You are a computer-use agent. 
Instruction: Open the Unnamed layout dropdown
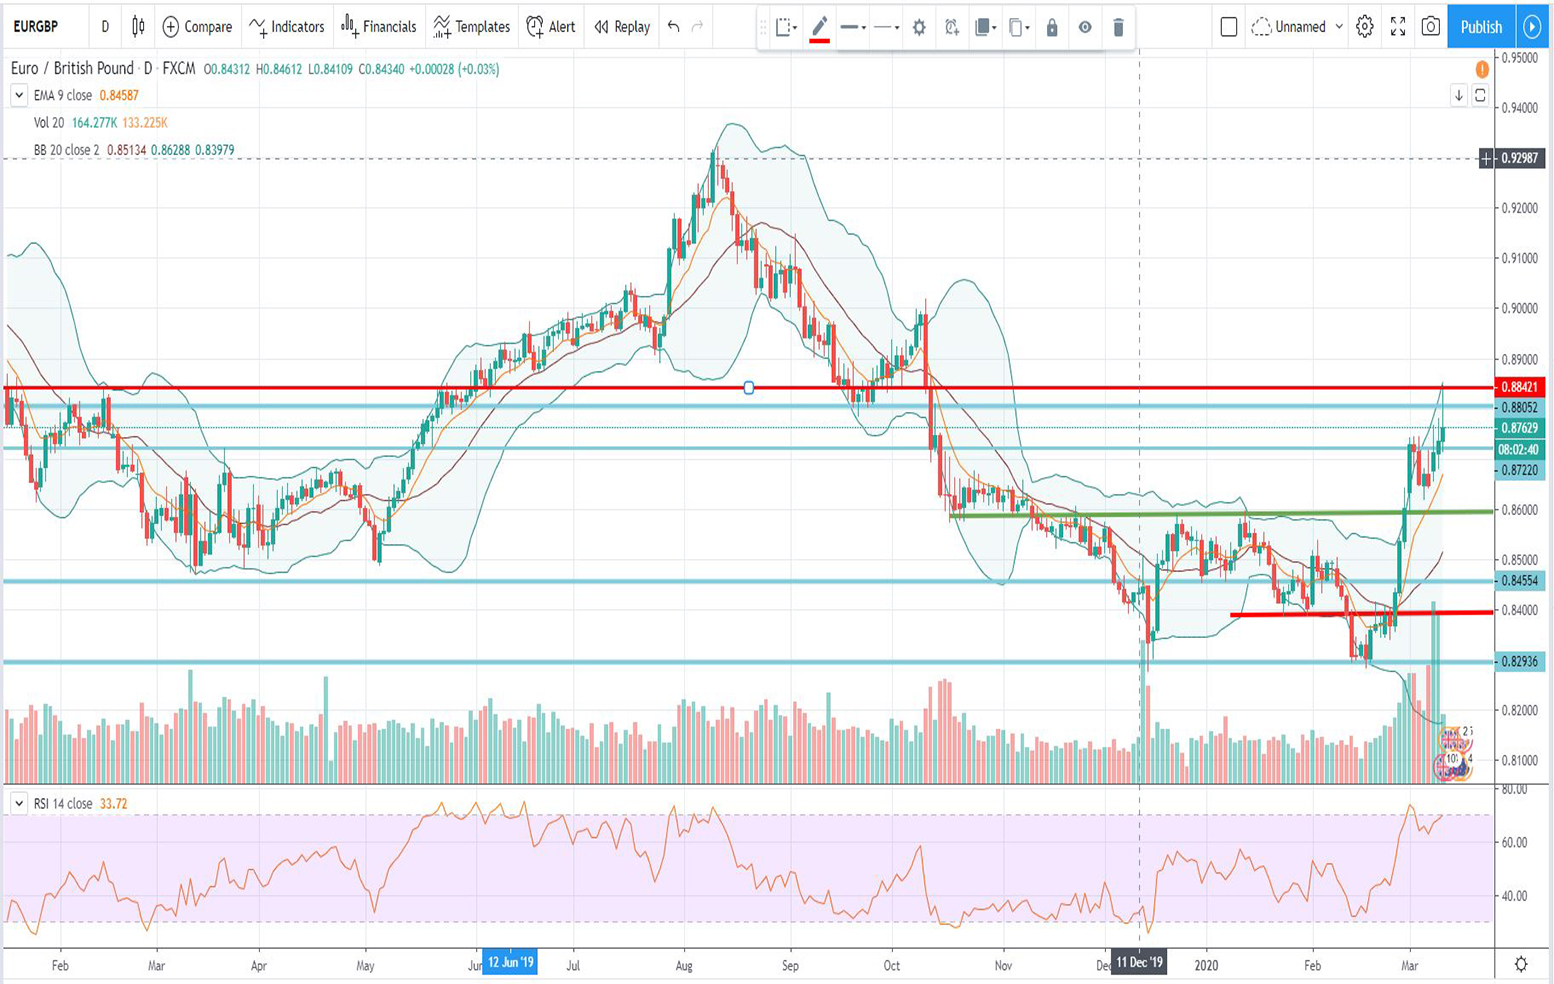1297,27
